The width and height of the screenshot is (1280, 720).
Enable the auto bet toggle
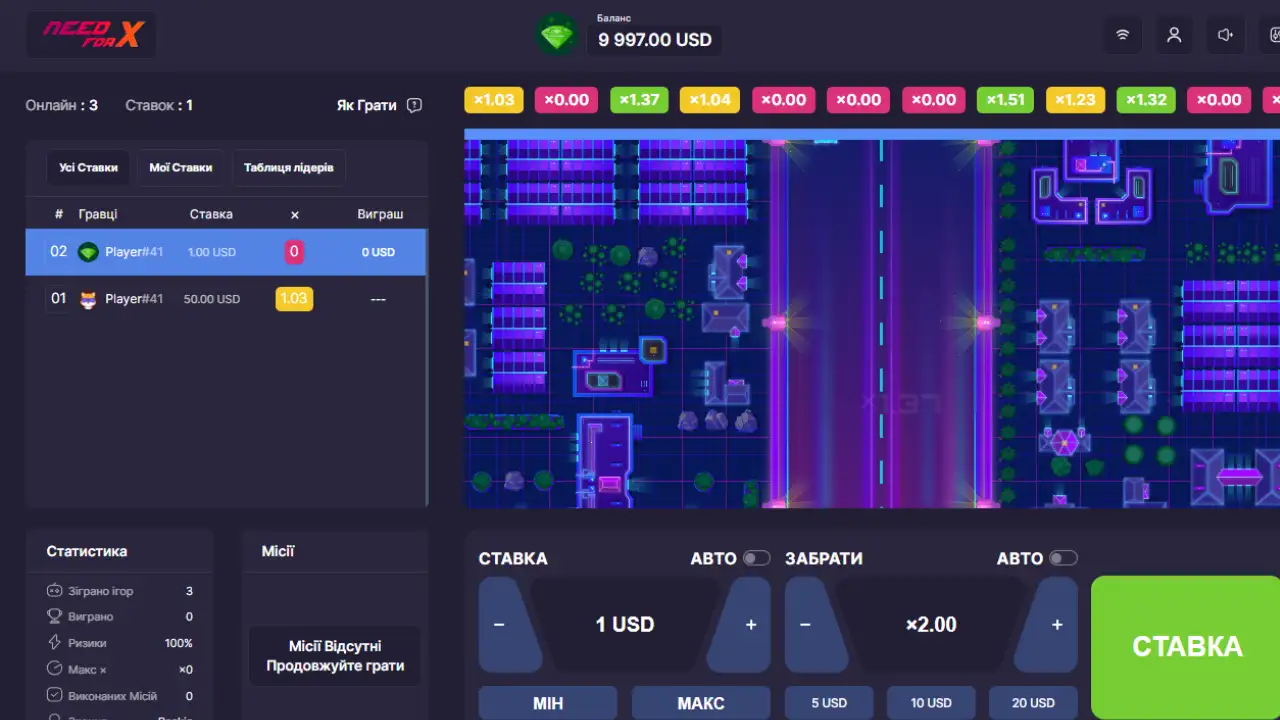point(756,558)
